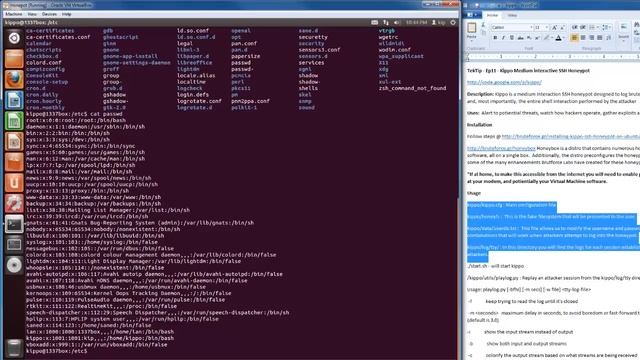
Task: Toggle Strikethrough in WordPad
Action: 520,38
